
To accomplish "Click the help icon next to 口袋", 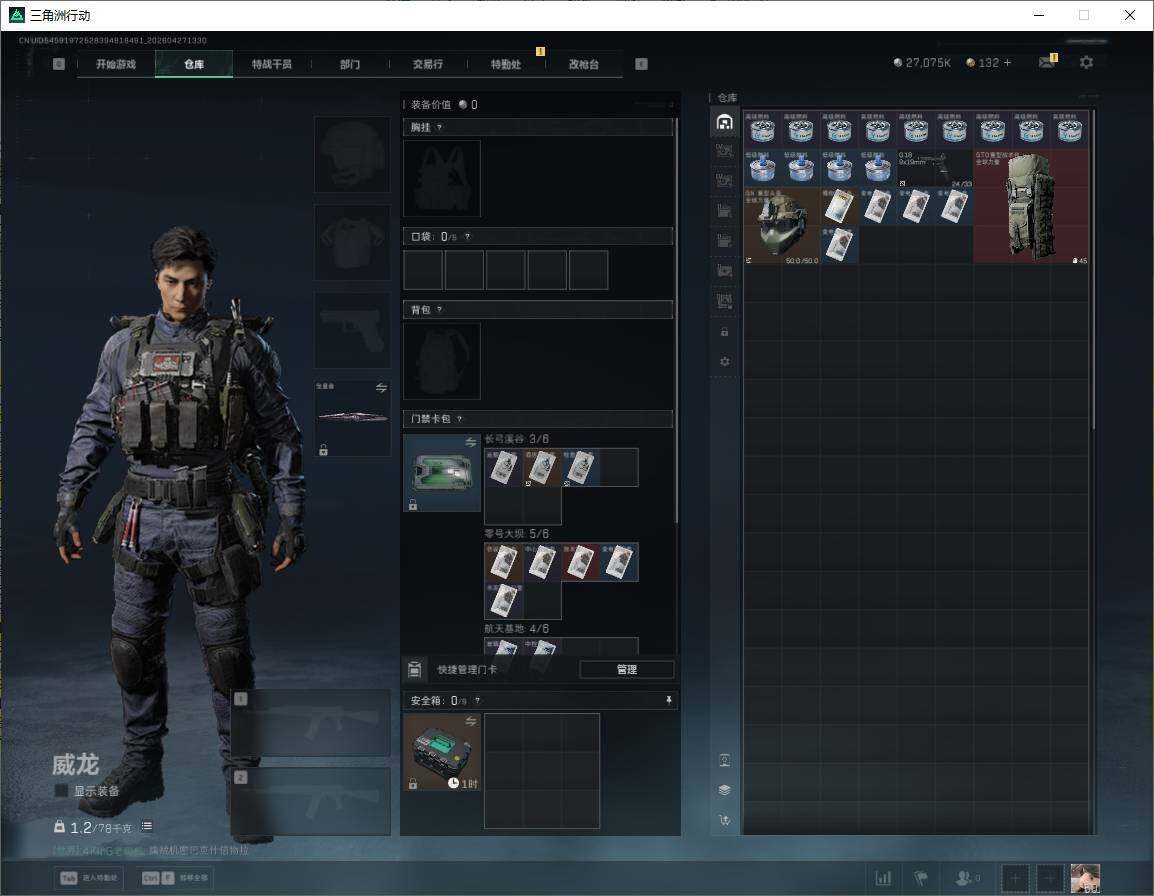I will pyautogui.click(x=467, y=236).
